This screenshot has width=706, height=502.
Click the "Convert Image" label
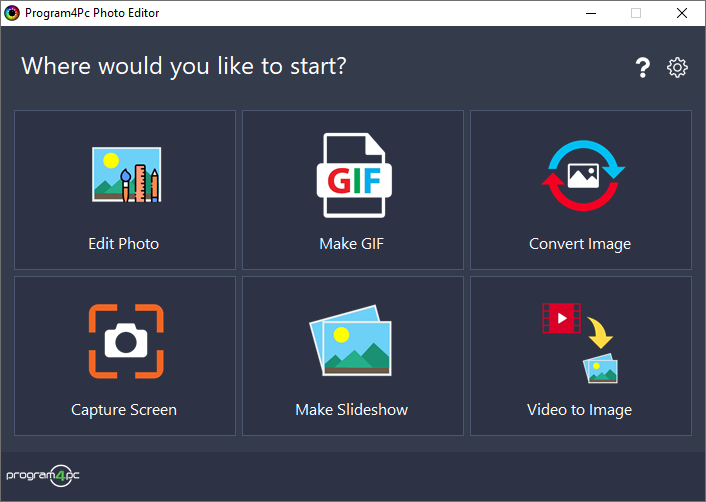(580, 244)
